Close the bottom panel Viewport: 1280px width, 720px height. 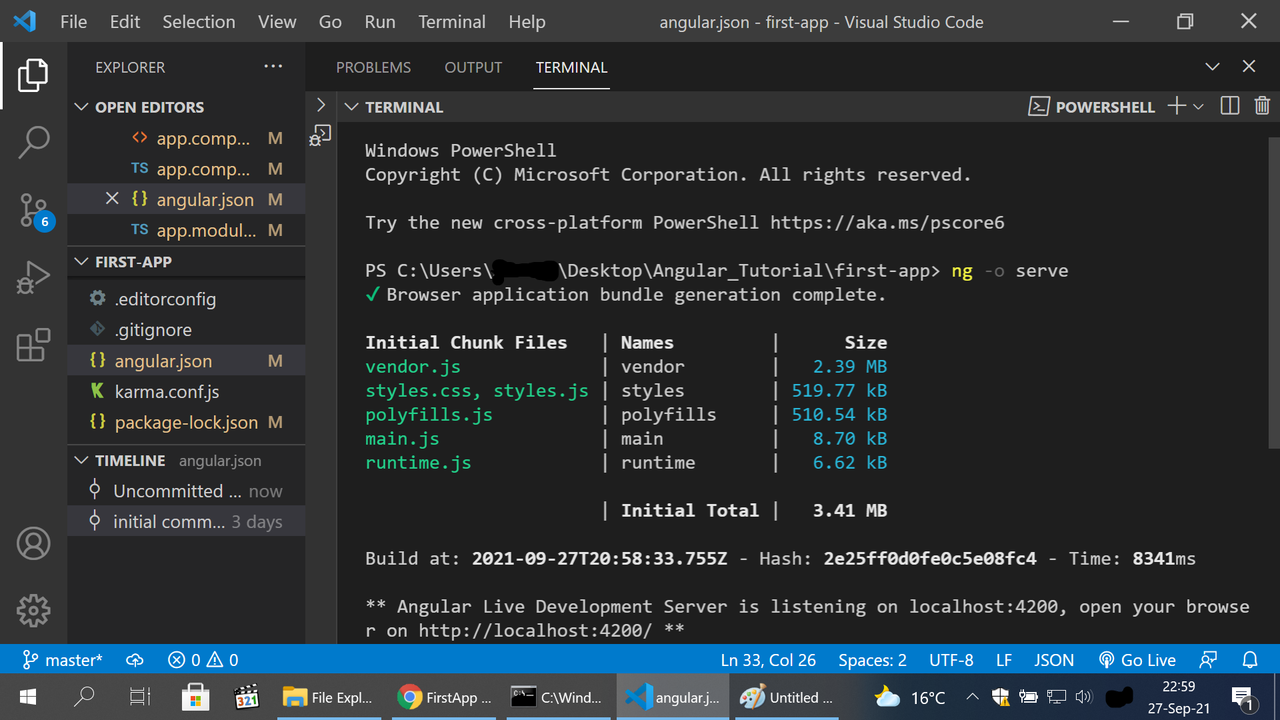[x=1249, y=67]
